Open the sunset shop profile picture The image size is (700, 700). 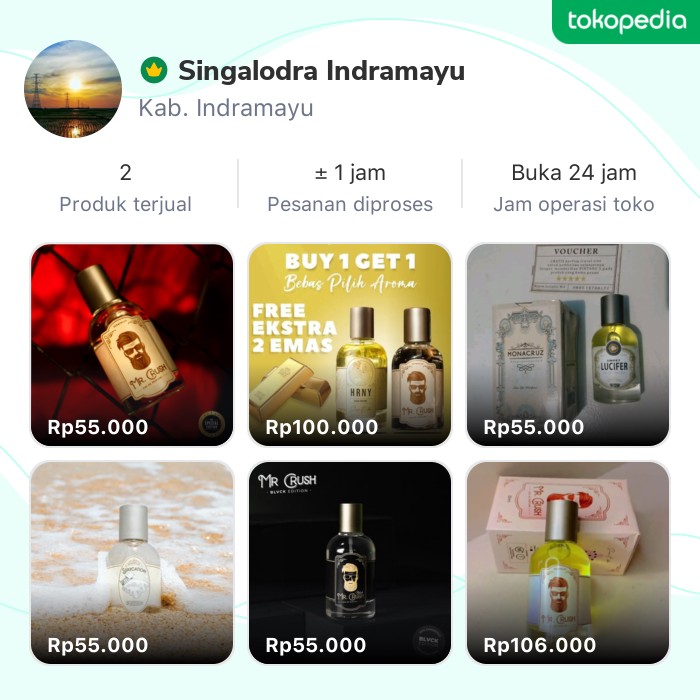point(72,89)
